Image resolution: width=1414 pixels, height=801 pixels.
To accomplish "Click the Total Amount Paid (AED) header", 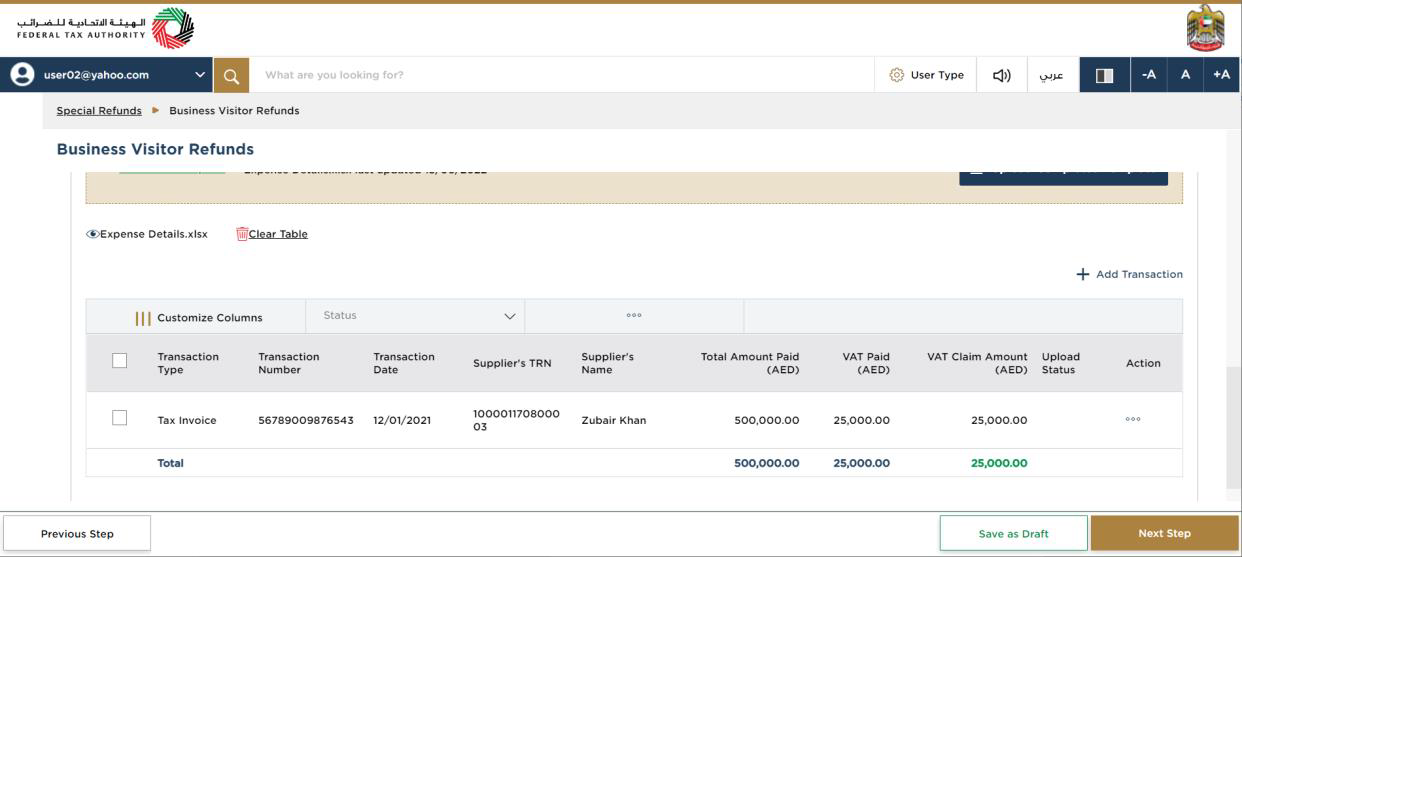I will (750, 363).
